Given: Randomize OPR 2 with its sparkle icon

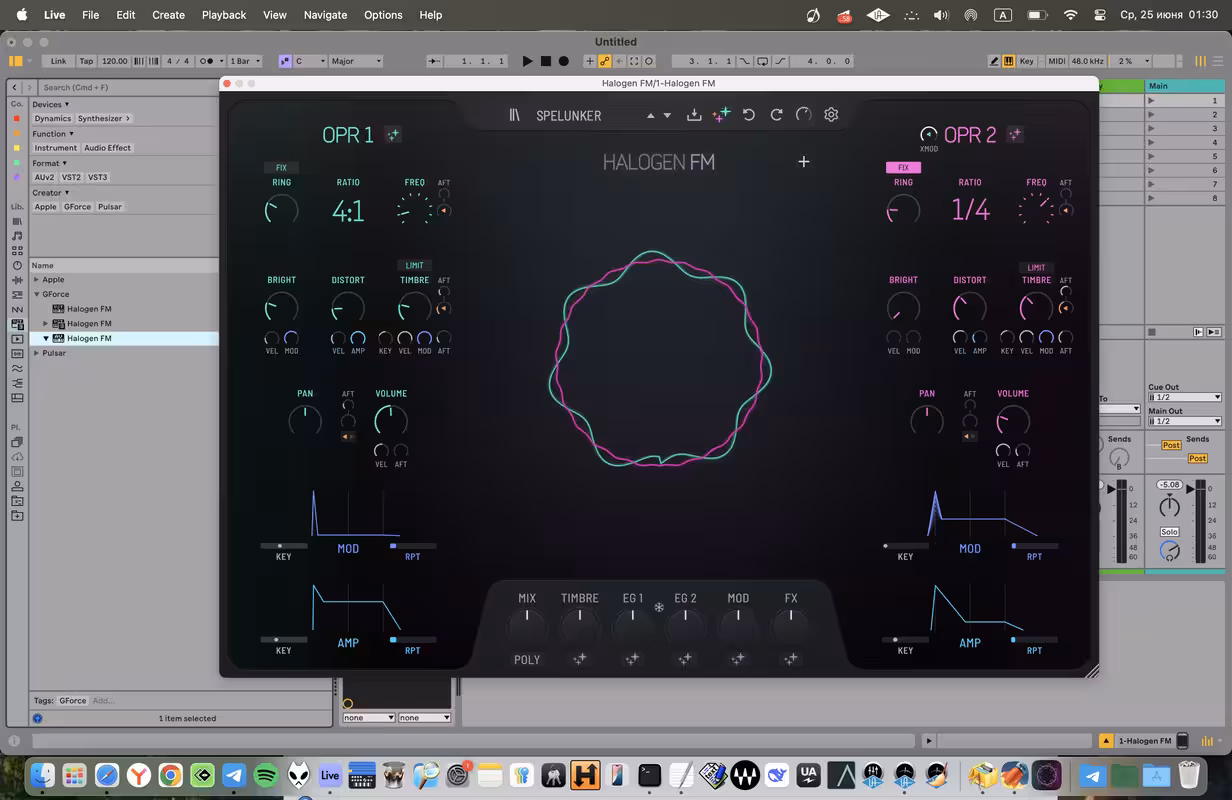Looking at the screenshot, I should [x=1015, y=135].
